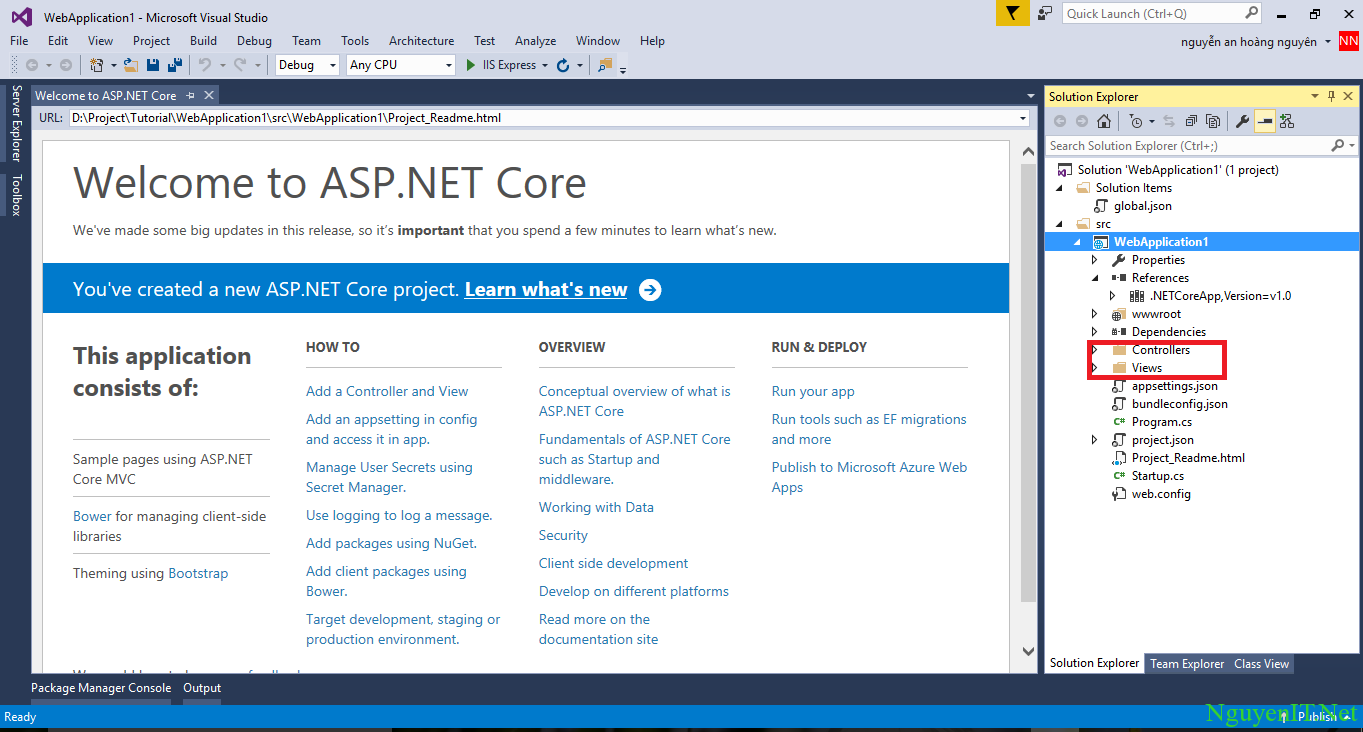Expand the Properties node
This screenshot has width=1363, height=732.
[x=1095, y=260]
